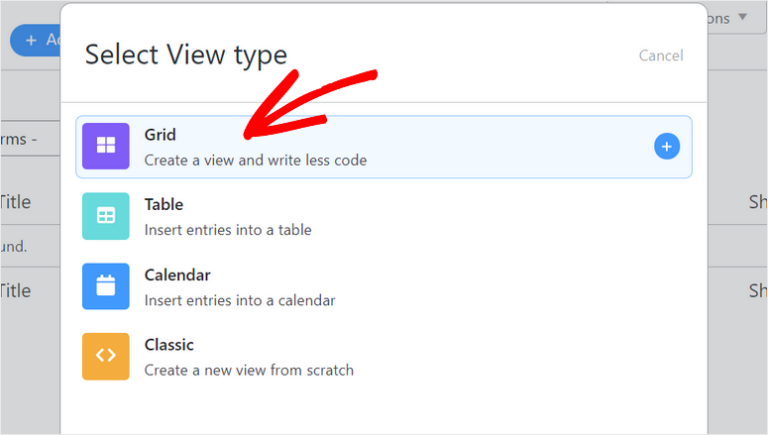Click the purple Grid view icon
The width and height of the screenshot is (768, 435).
tap(106, 146)
